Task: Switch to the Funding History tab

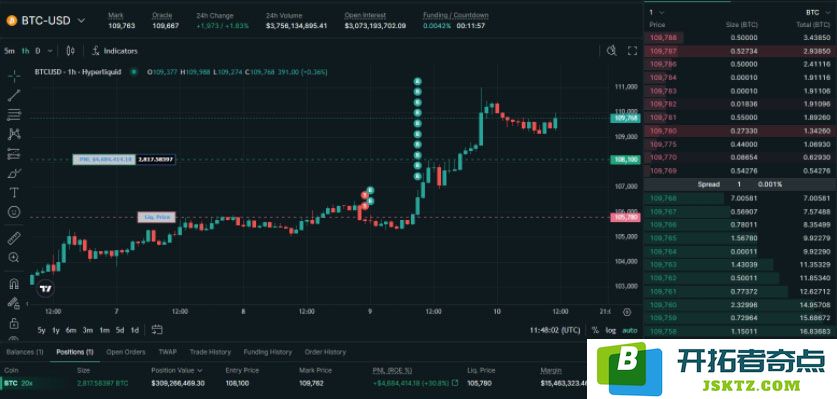Action: pyautogui.click(x=267, y=352)
